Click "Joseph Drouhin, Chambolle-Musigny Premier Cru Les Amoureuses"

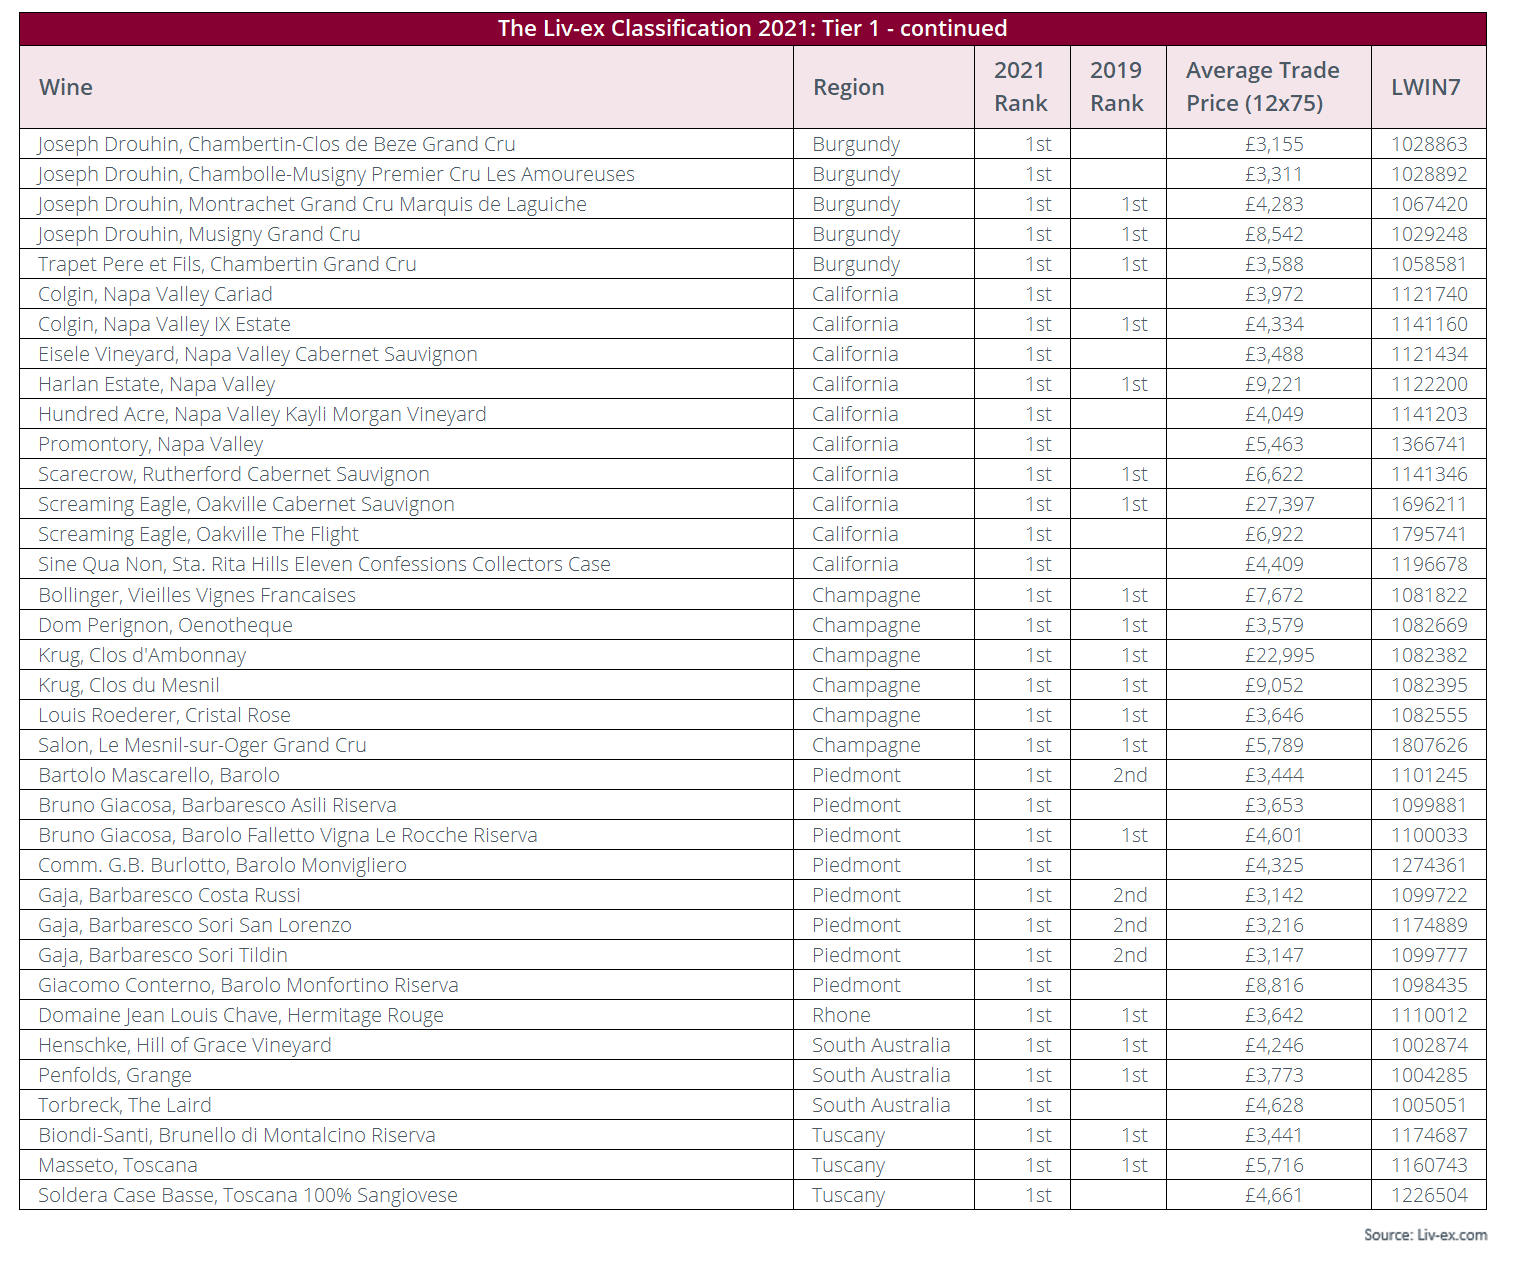tap(336, 174)
